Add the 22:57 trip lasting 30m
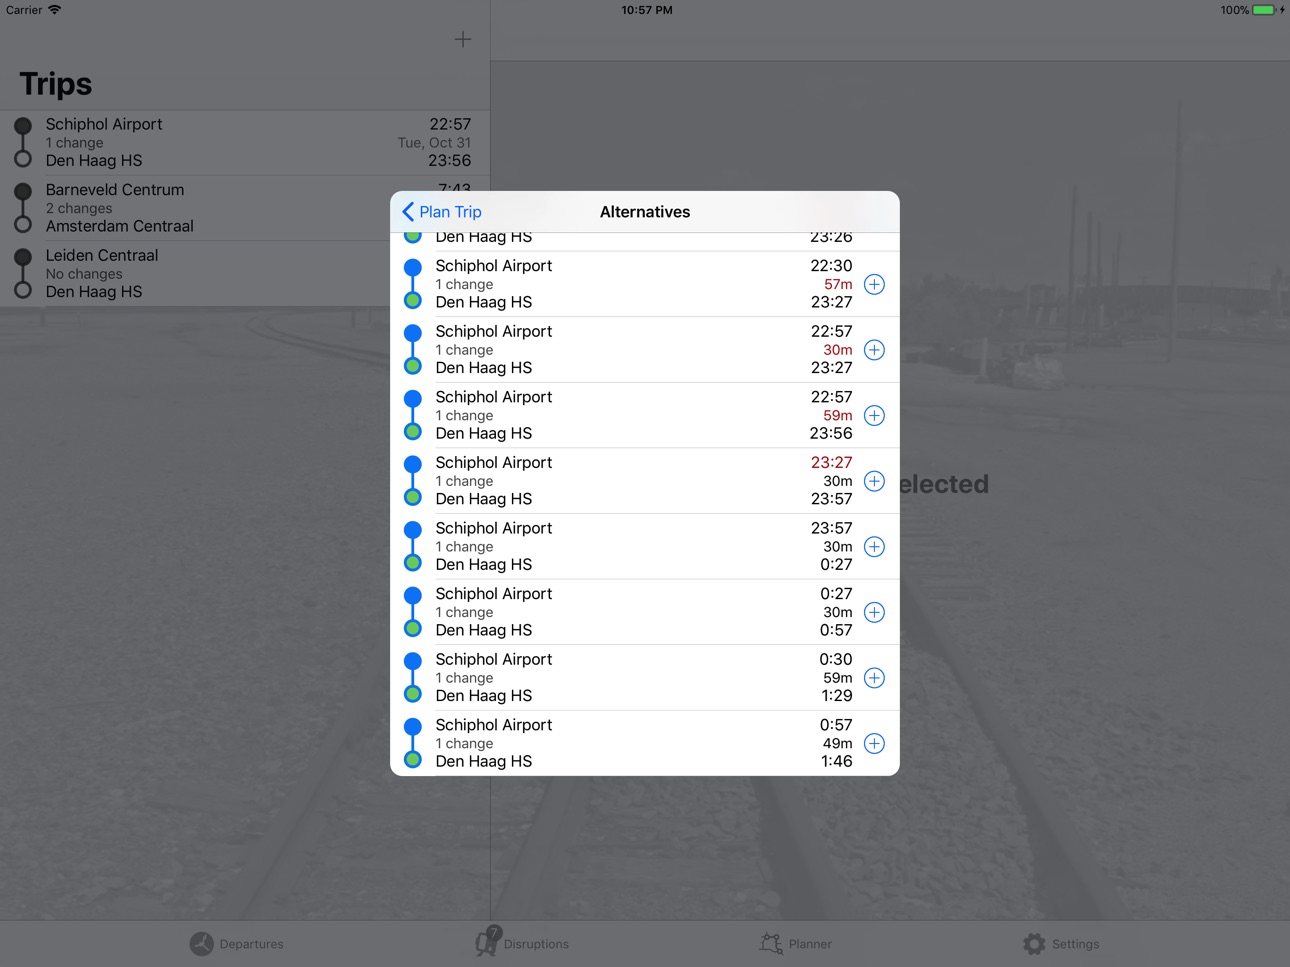This screenshot has width=1290, height=967. 874,350
